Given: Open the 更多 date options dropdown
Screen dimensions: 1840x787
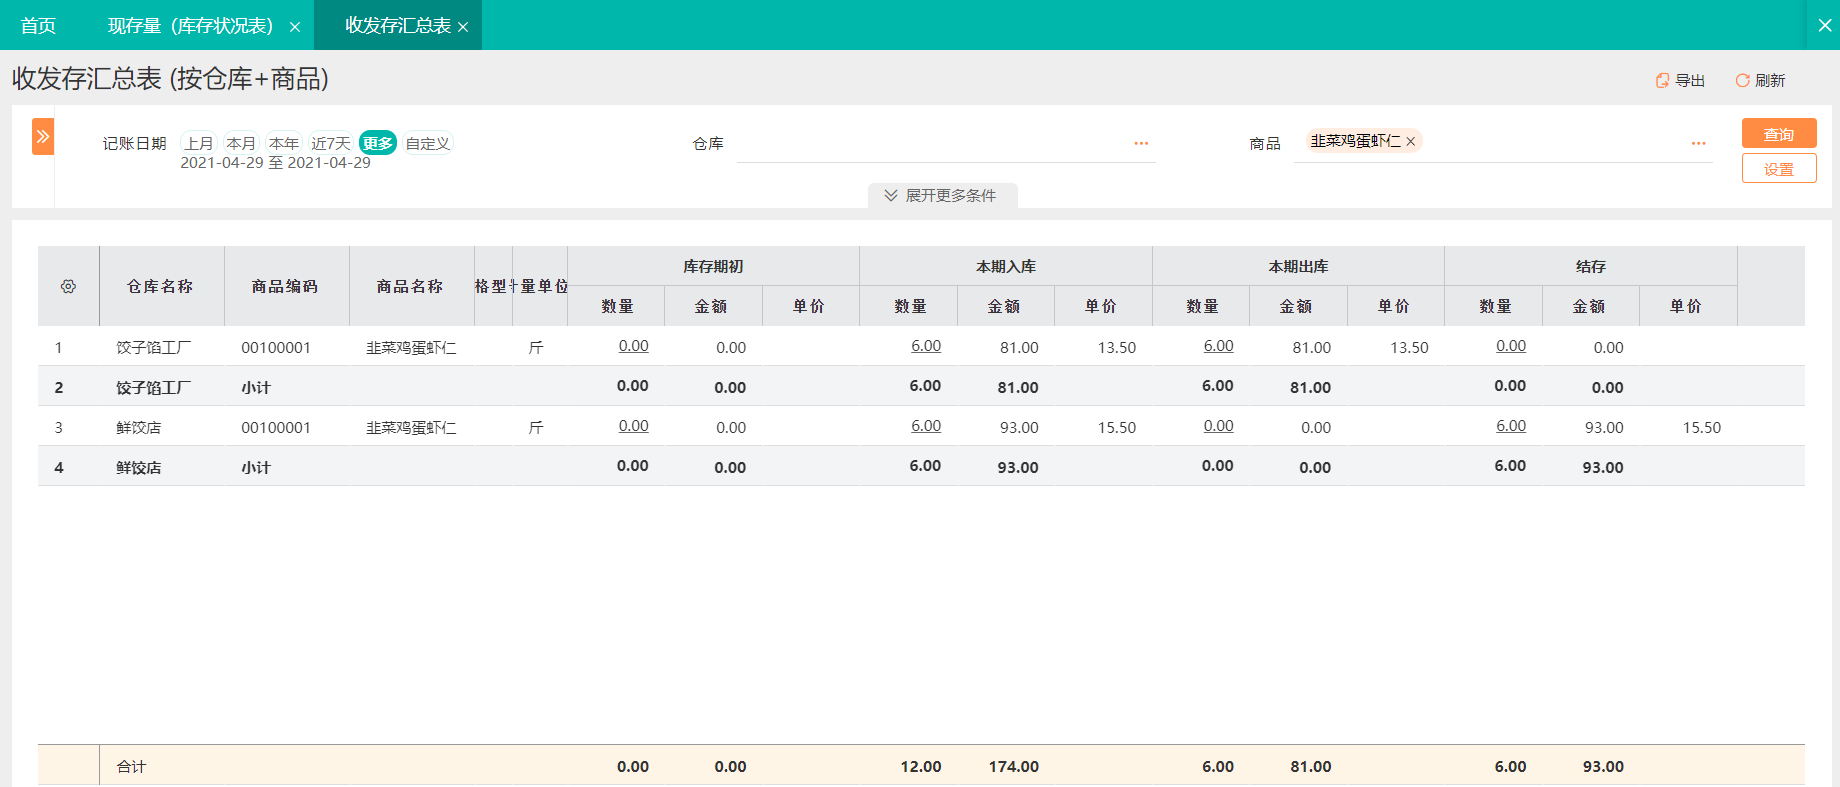Looking at the screenshot, I should click(378, 143).
